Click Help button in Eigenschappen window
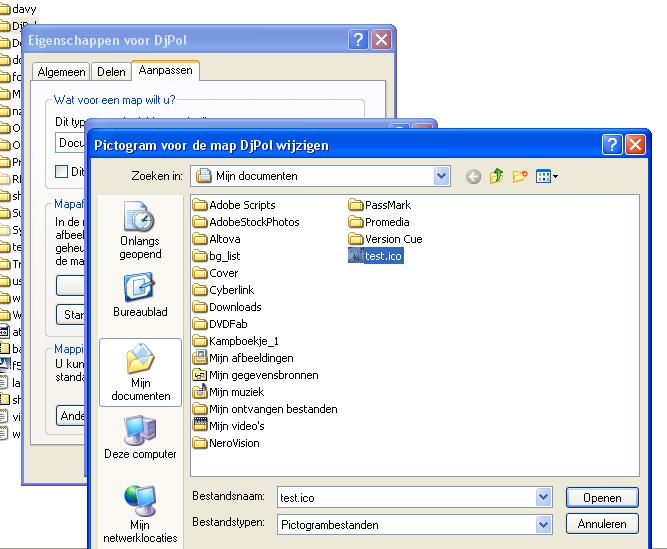Image resolution: width=667 pixels, height=549 pixels. click(358, 40)
